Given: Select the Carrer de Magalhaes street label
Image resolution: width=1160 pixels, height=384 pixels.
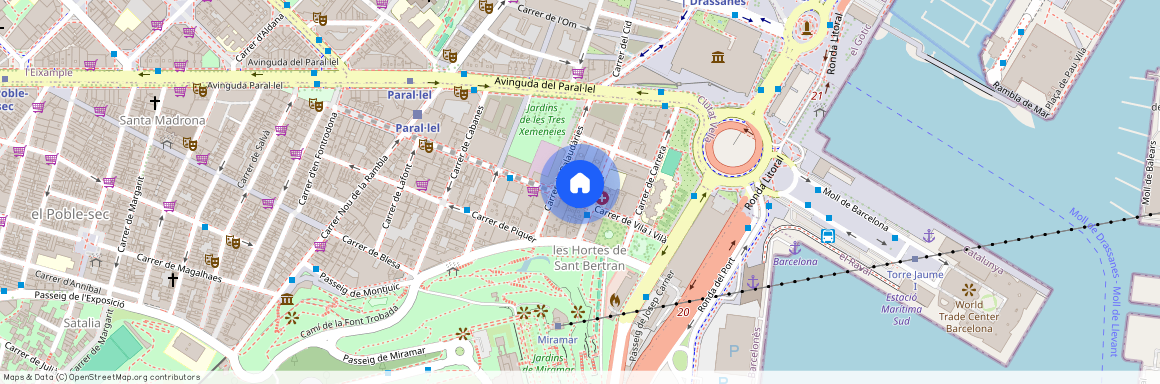Looking at the screenshot, I should pyautogui.click(x=179, y=269).
